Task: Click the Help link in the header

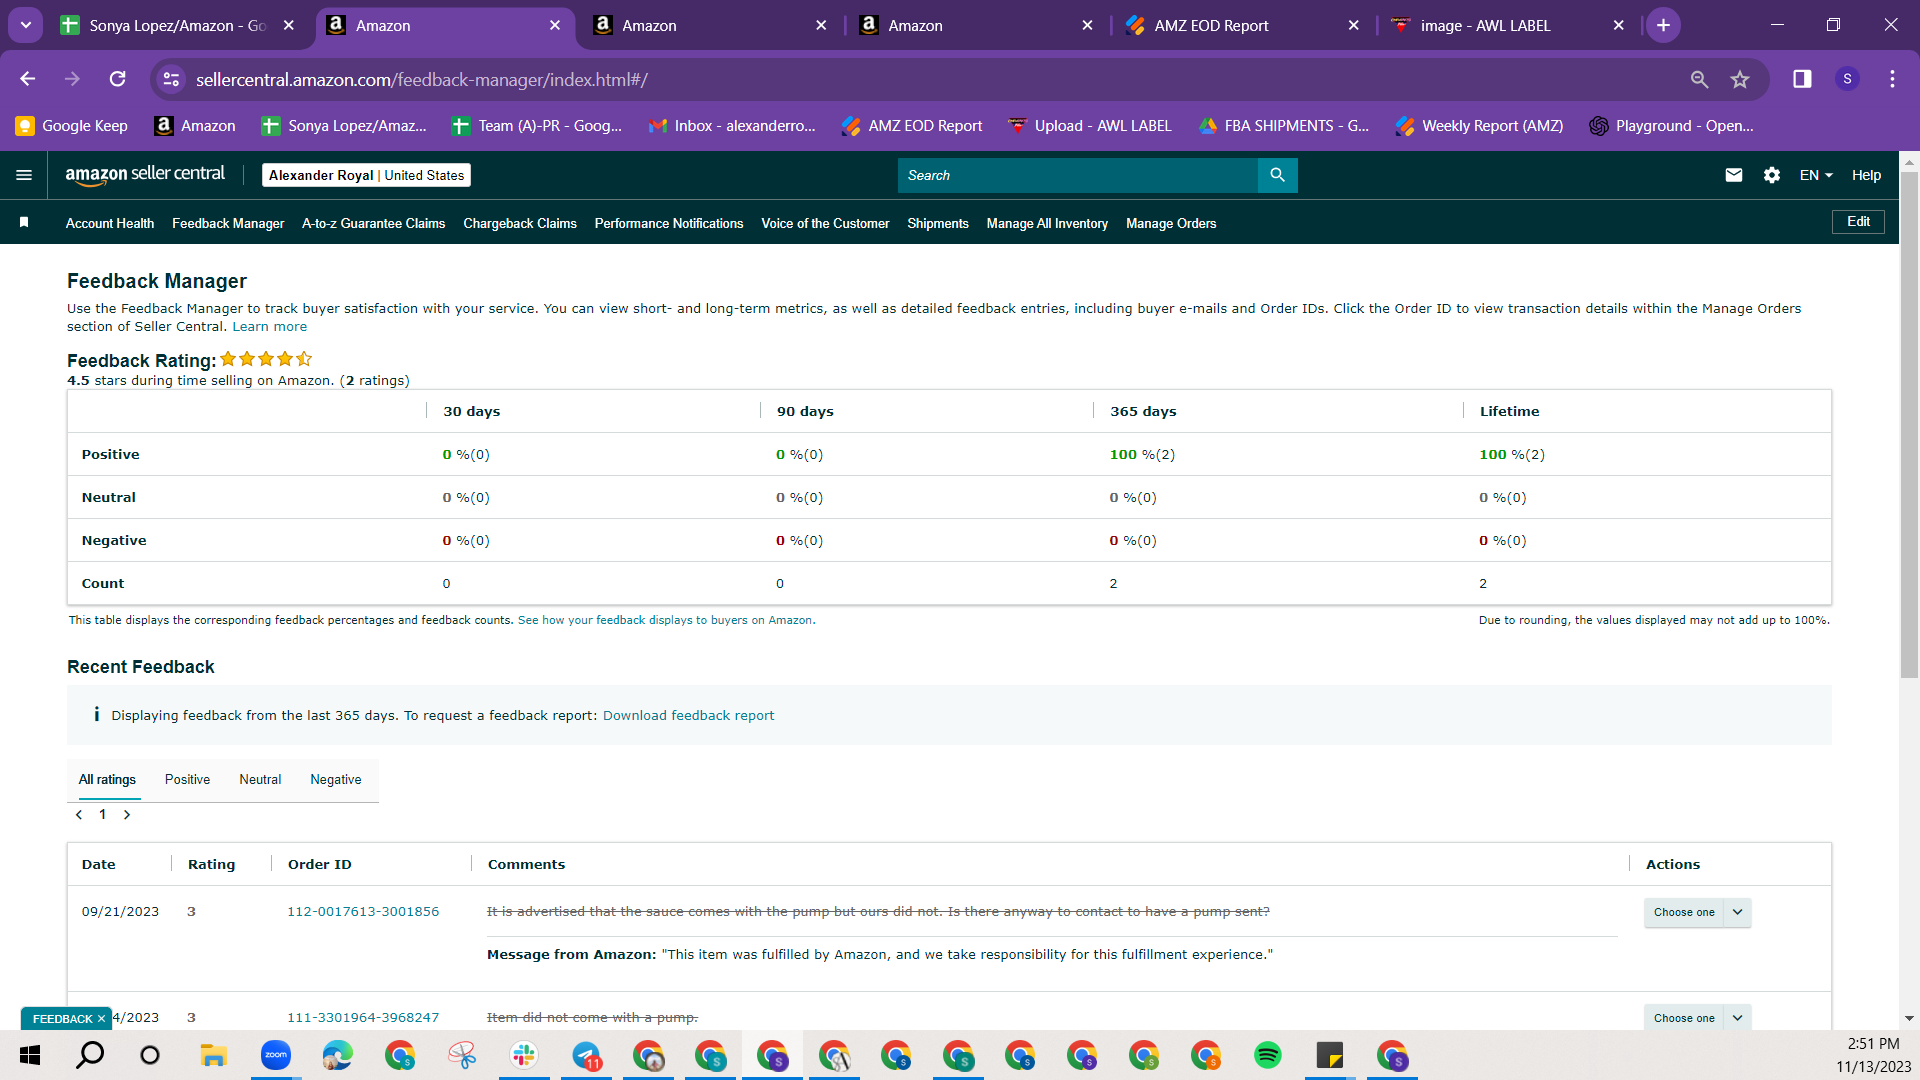Action: click(x=1866, y=175)
